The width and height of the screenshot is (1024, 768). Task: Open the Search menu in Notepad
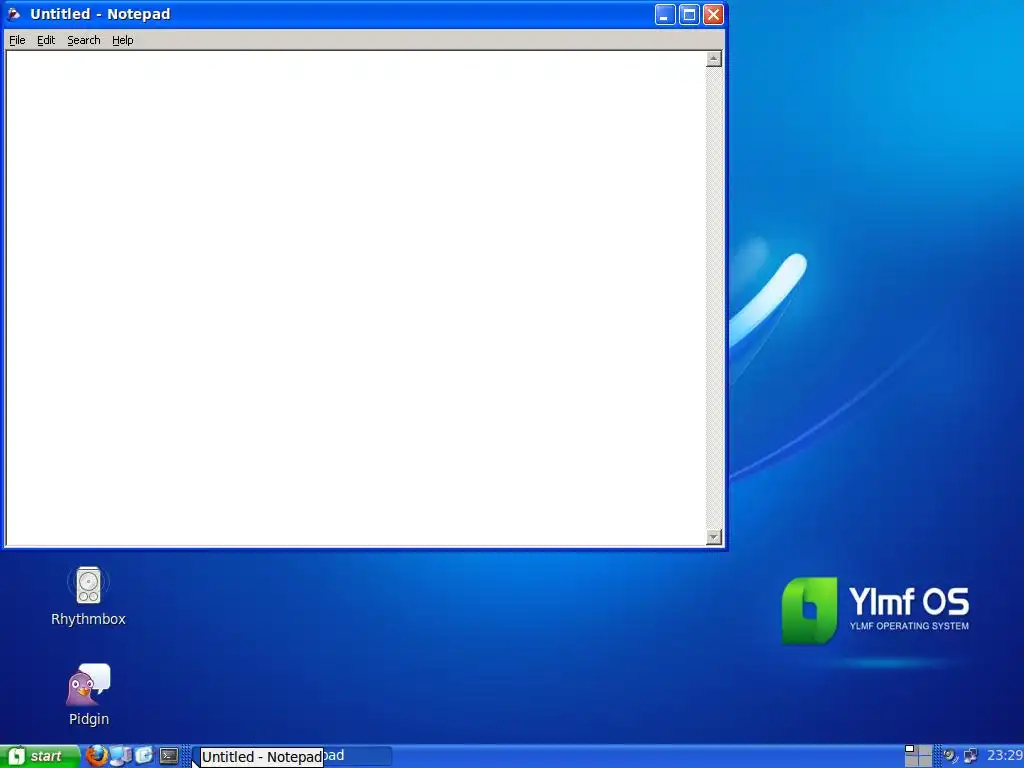tap(84, 40)
